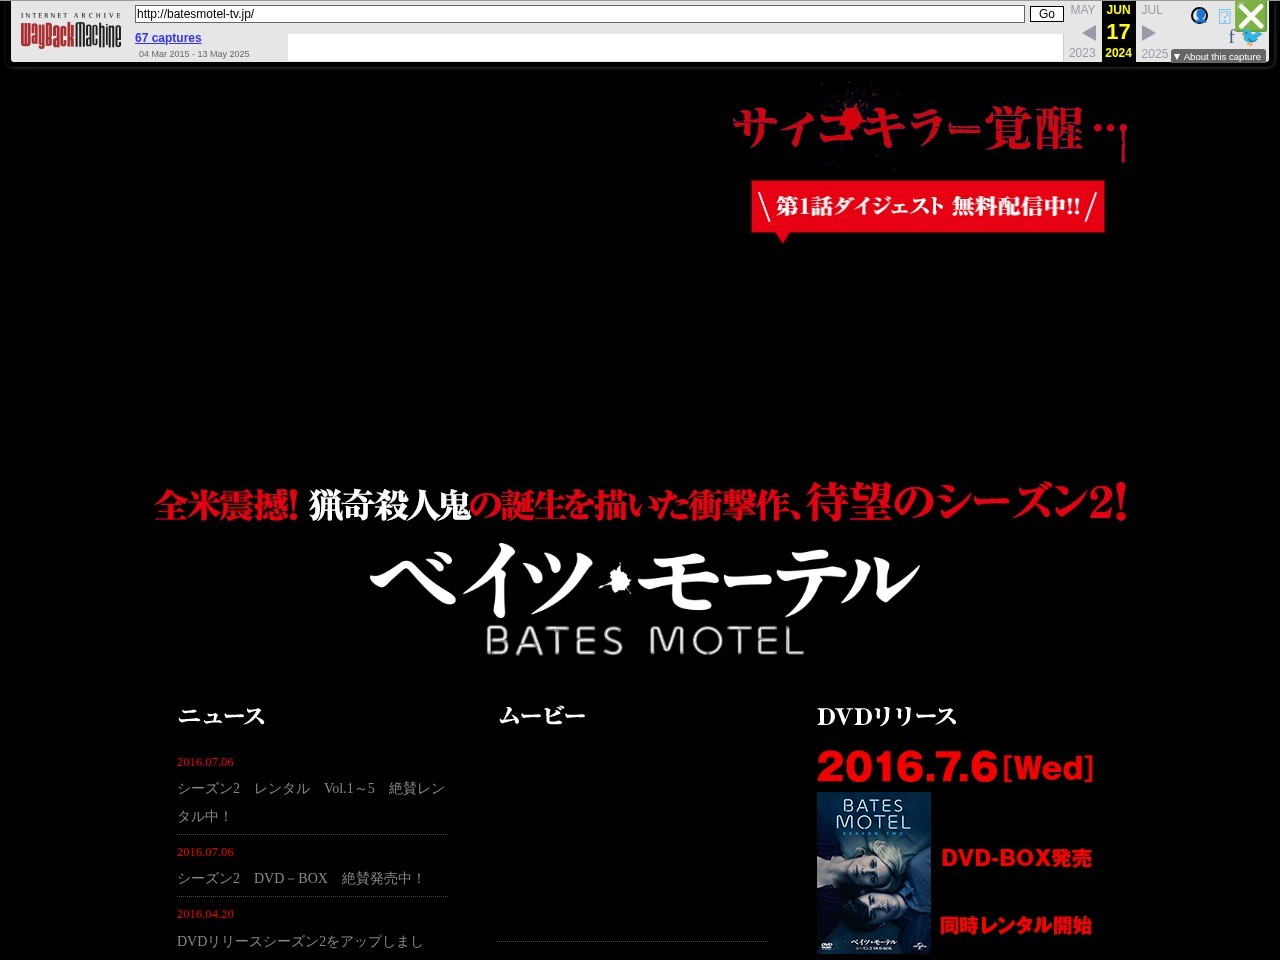Go to the previous capture arrow
The height and width of the screenshot is (960, 1280).
1089,33
